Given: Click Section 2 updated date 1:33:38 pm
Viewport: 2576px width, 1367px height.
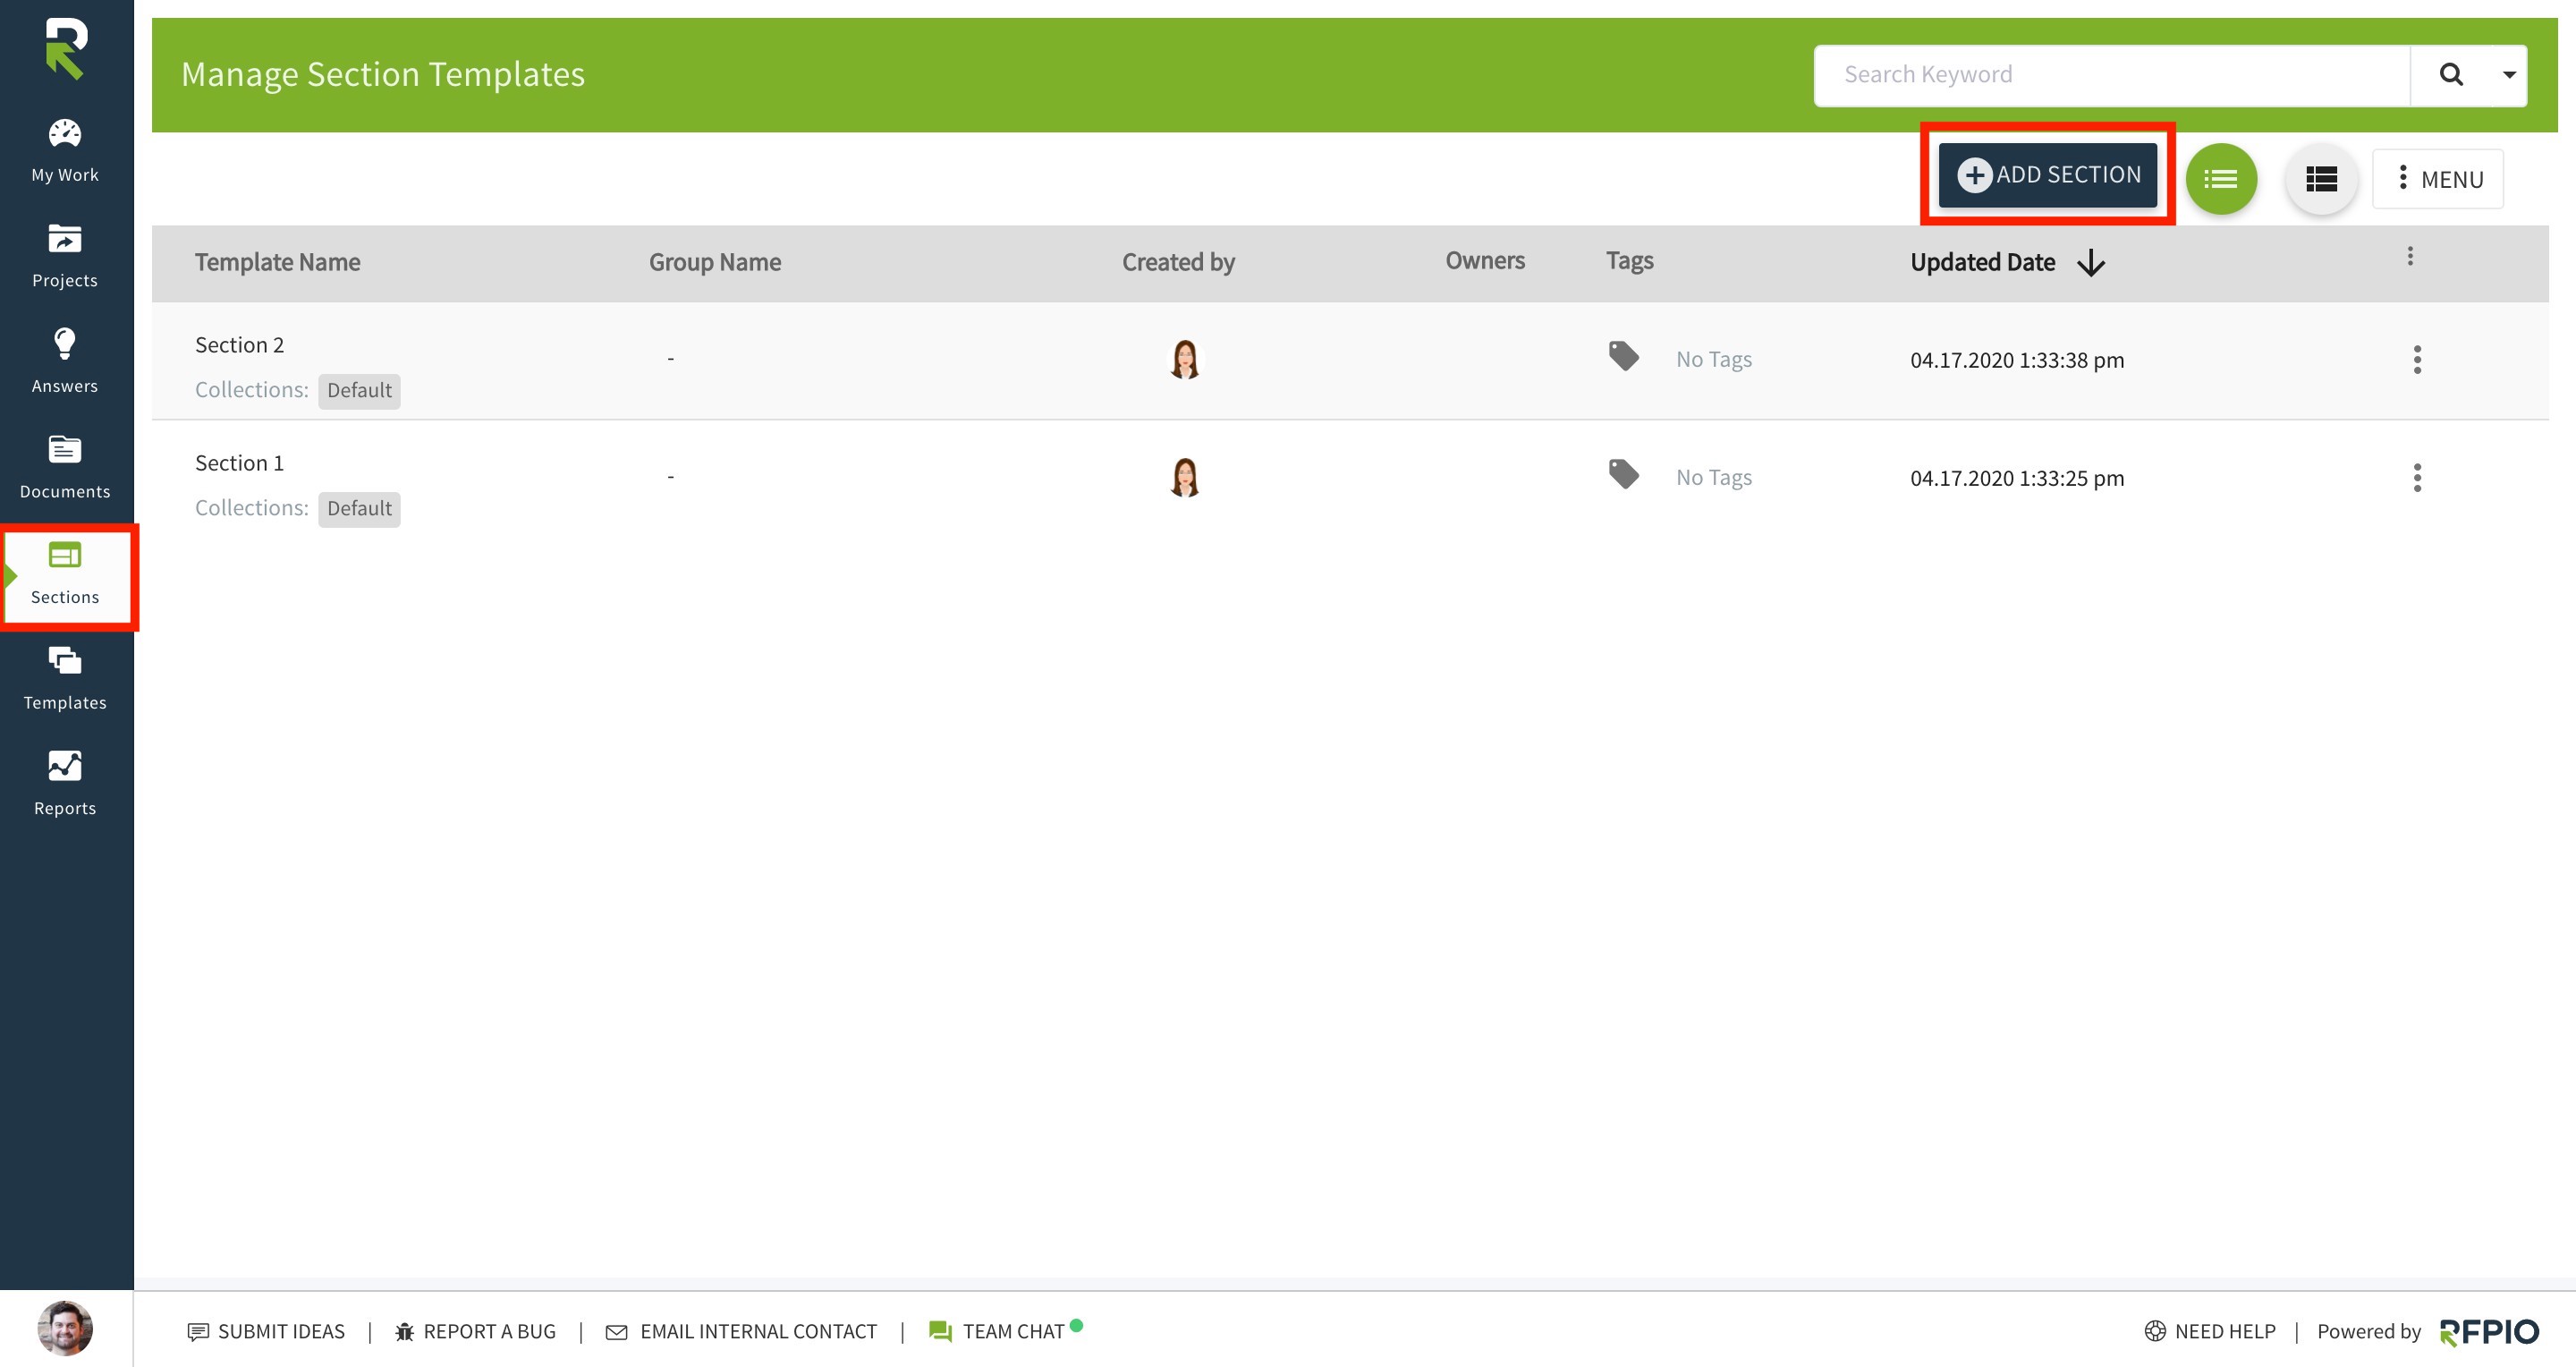Looking at the screenshot, I should tap(2017, 360).
